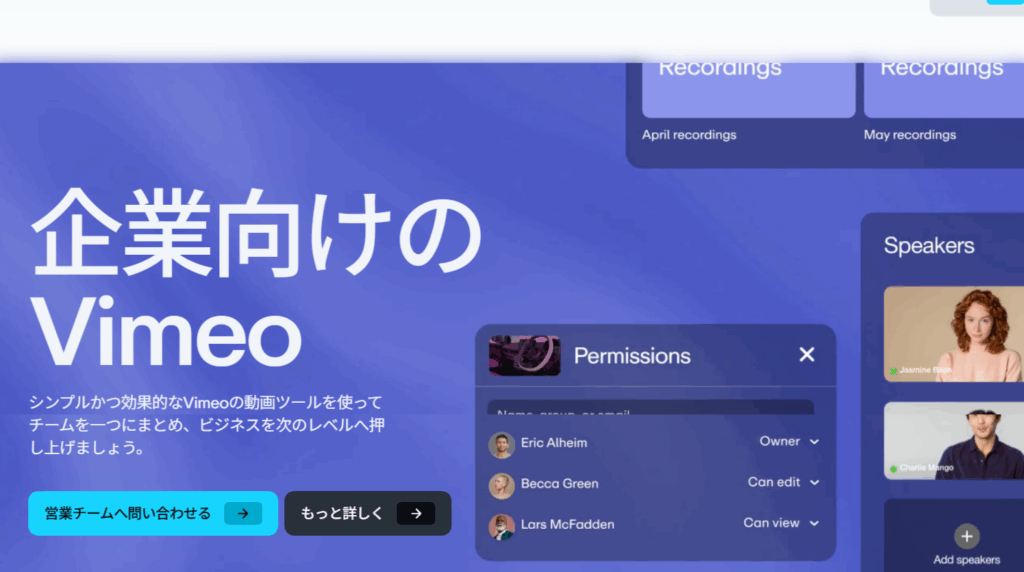
Task: Expand the Can edit dropdown for Becca Green
Action: [783, 482]
